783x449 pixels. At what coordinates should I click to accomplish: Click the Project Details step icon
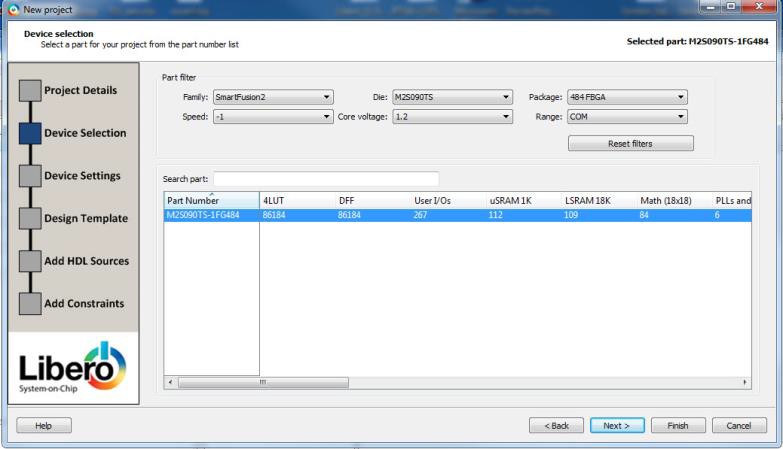[30, 90]
